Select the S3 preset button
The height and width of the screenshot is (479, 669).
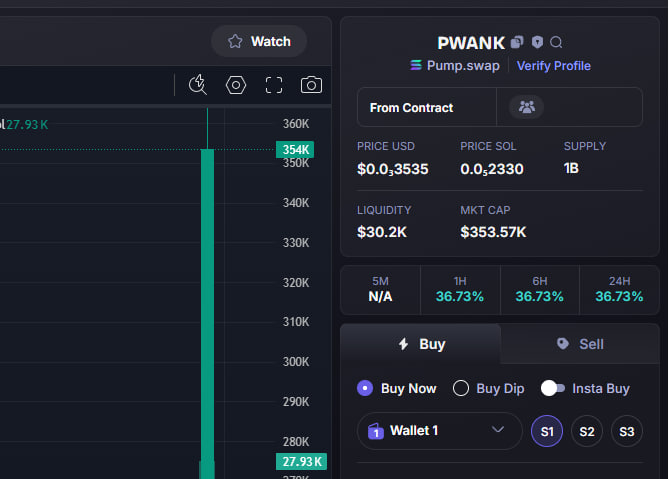point(627,431)
